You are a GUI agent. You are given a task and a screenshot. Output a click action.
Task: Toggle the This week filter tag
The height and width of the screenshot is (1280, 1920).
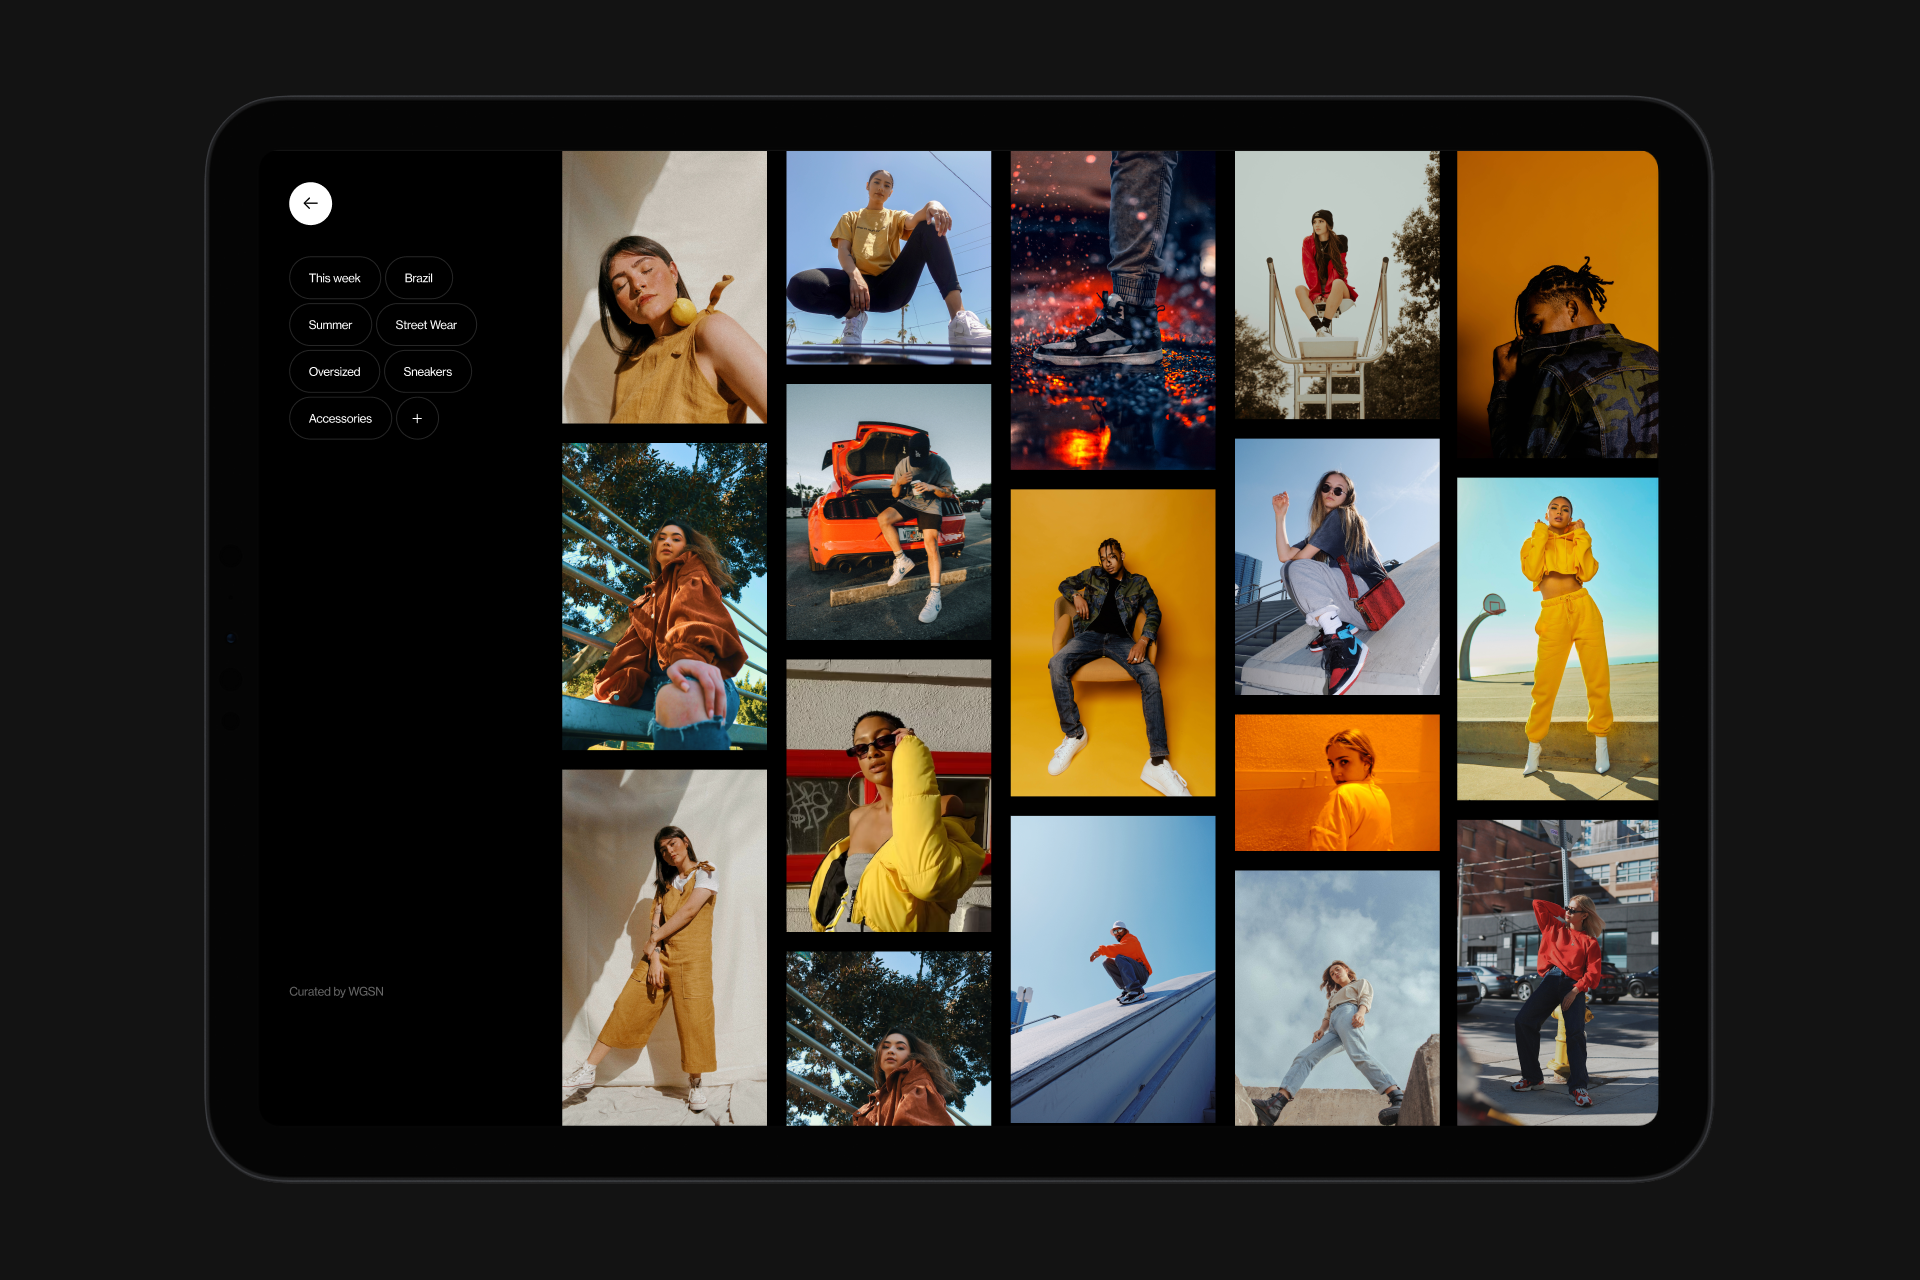click(334, 278)
